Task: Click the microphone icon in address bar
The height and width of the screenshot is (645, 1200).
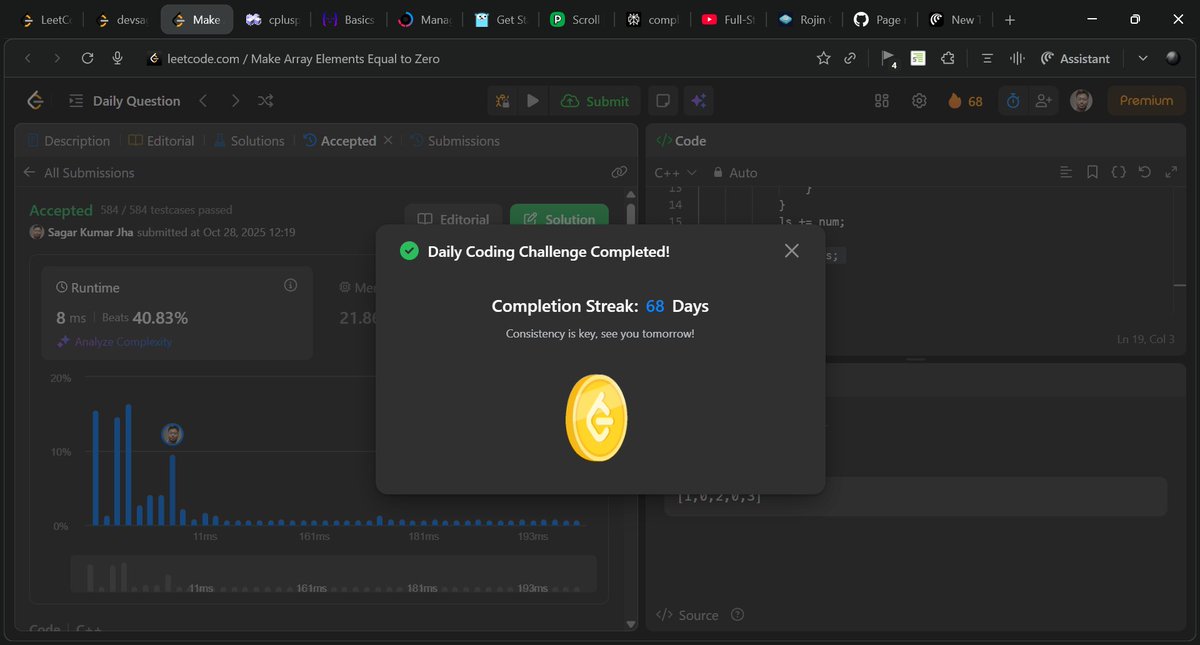Action: coord(118,59)
